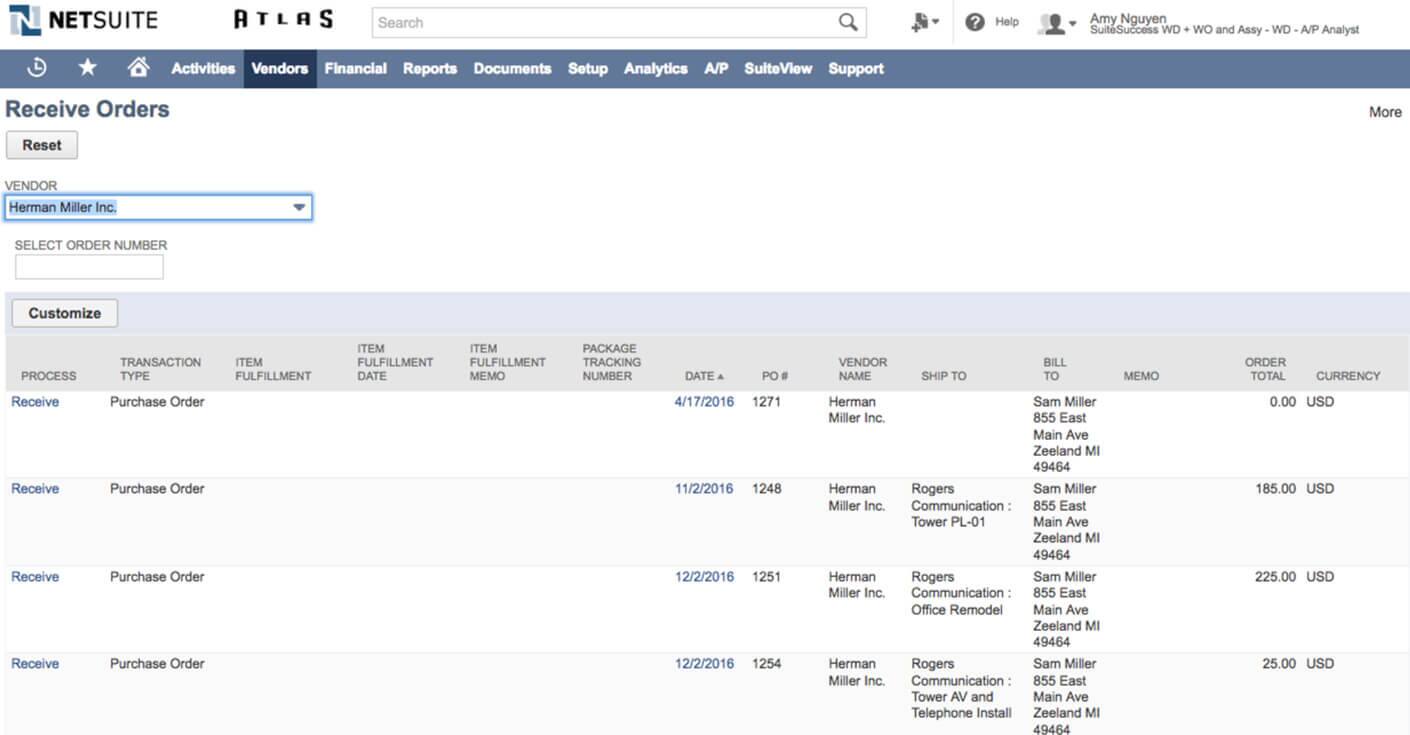Open the Activities menu
Screen dimensions: 1410x735
(x=203, y=68)
